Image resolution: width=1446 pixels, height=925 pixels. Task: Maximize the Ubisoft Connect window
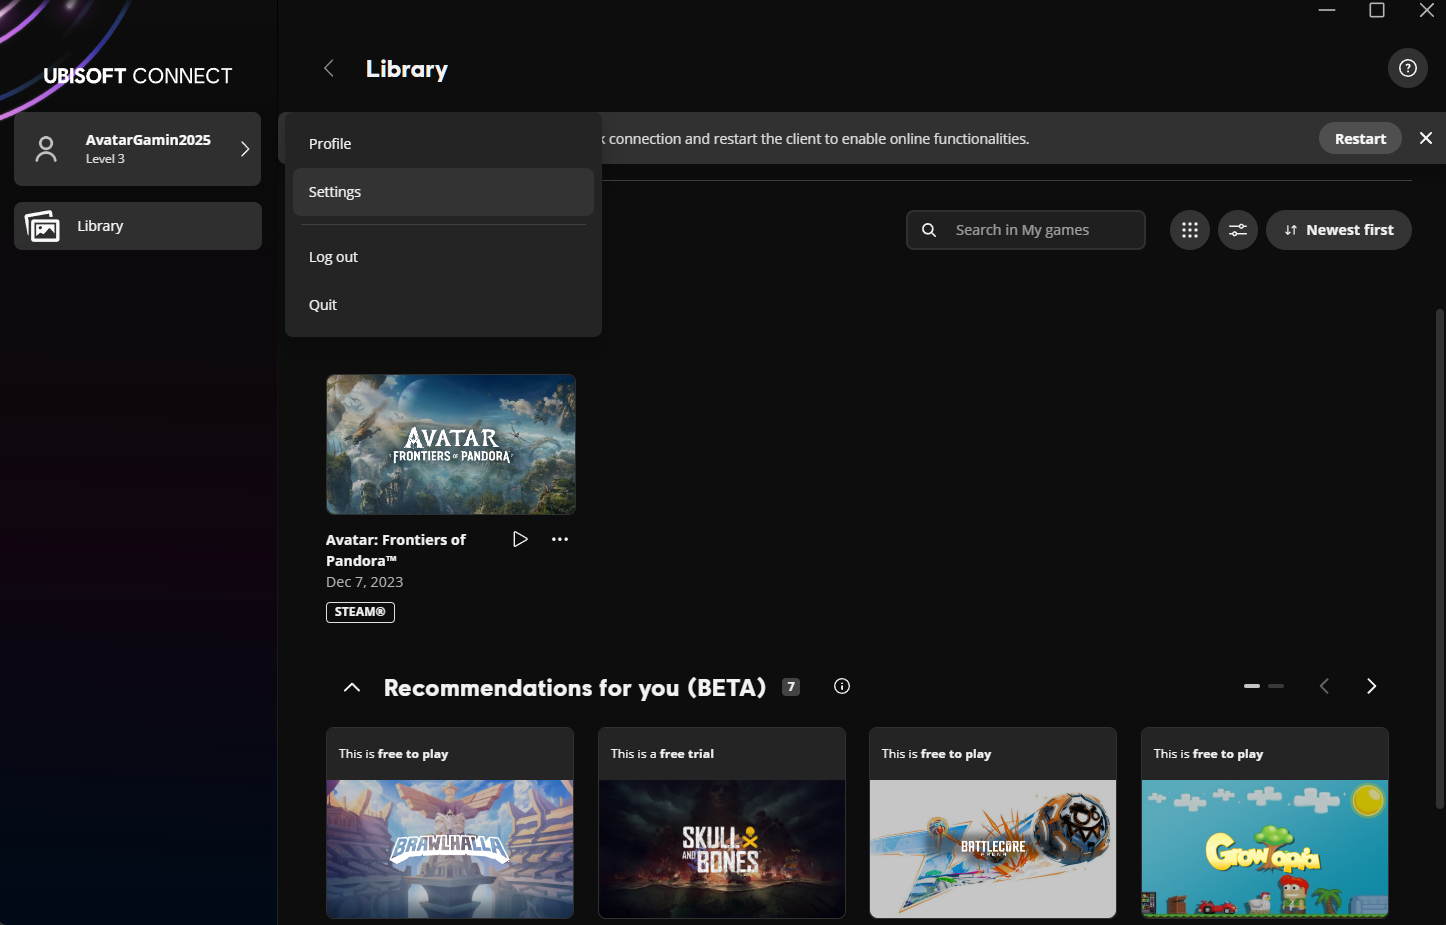tap(1377, 10)
